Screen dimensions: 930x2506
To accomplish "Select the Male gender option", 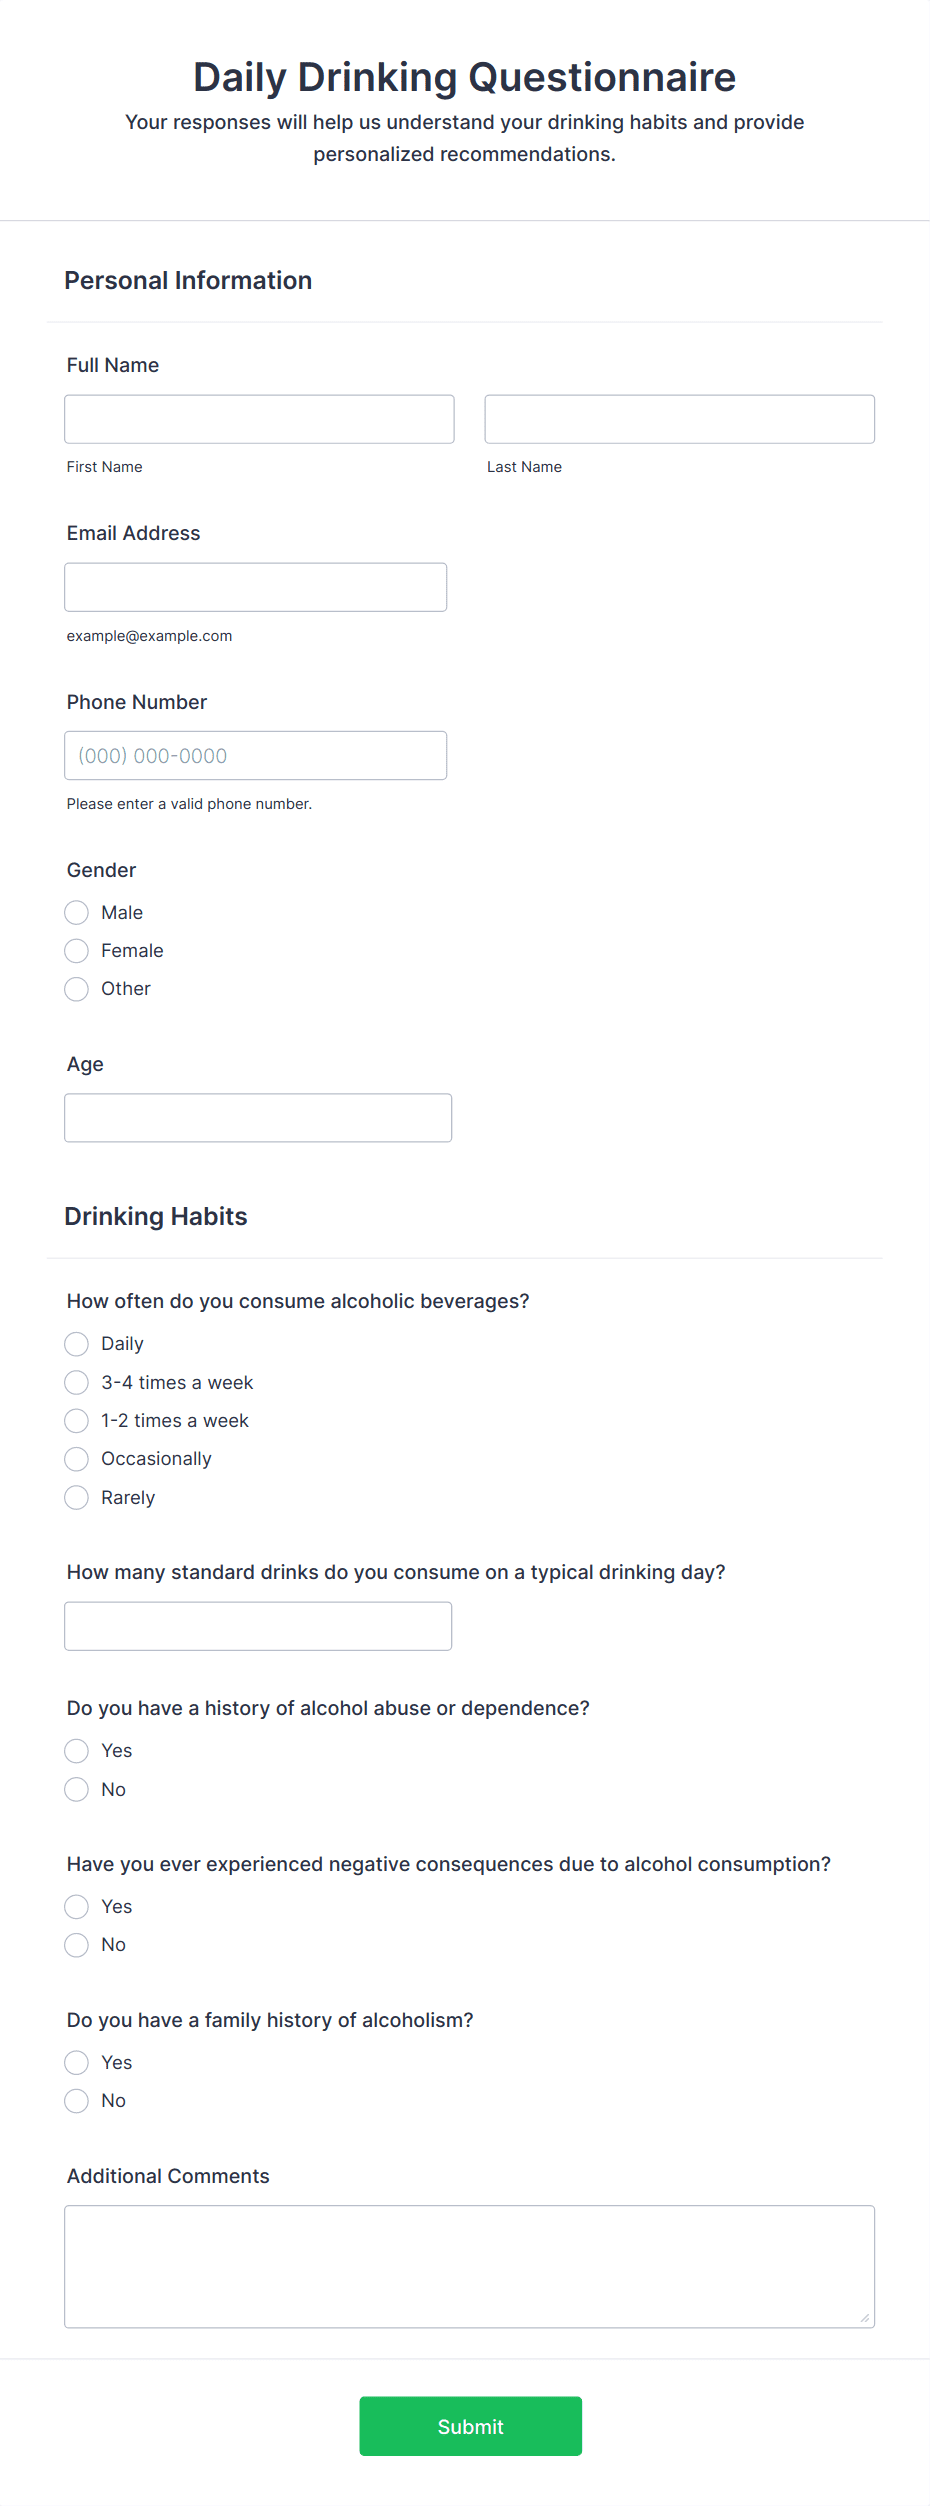I will click(x=76, y=912).
